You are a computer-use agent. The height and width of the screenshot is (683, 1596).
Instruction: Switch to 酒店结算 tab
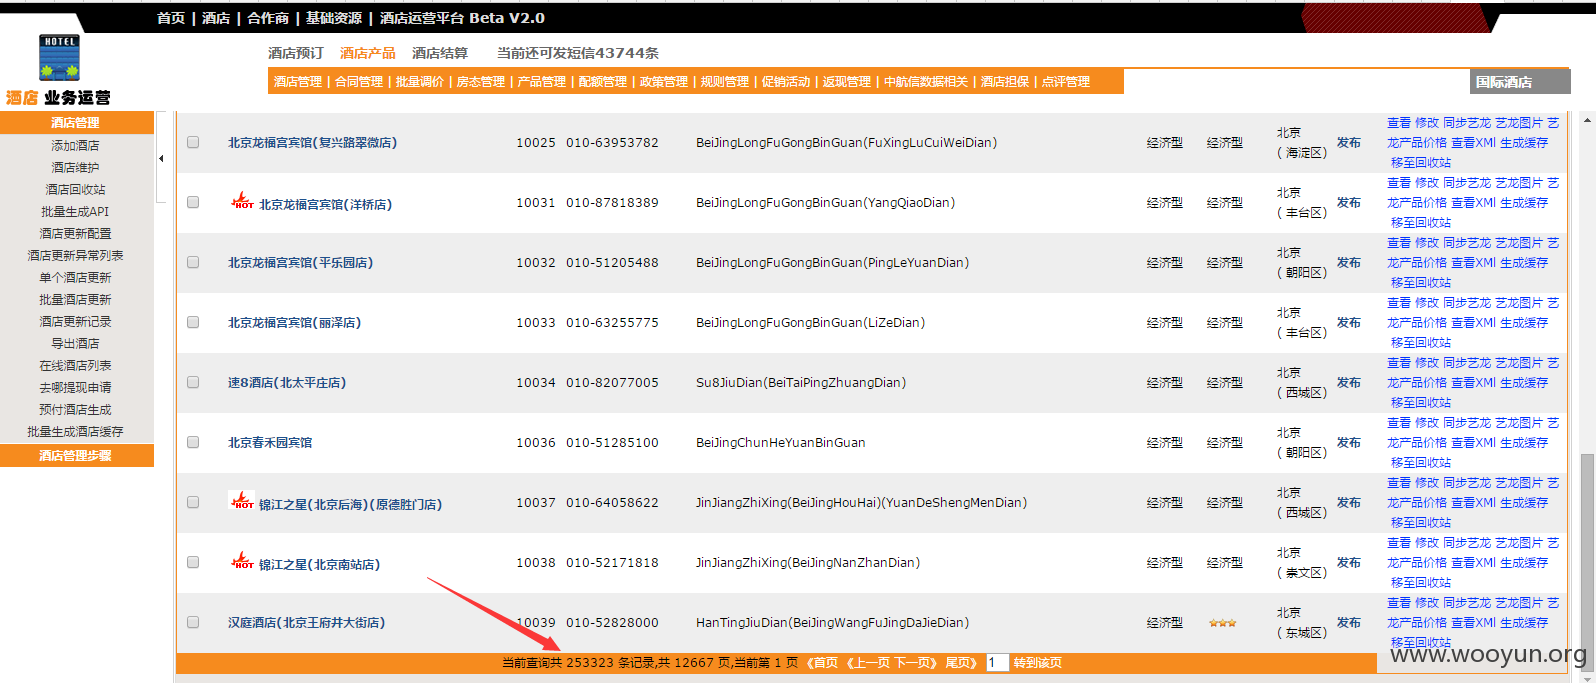click(x=440, y=53)
